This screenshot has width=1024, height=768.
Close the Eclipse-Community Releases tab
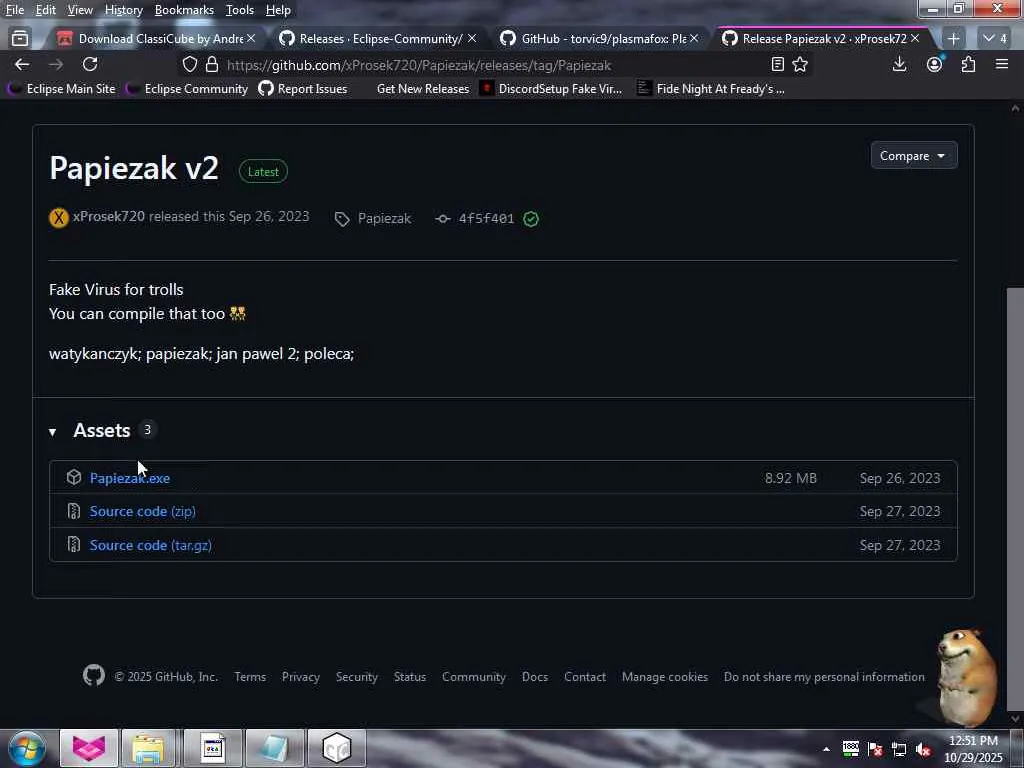click(472, 39)
